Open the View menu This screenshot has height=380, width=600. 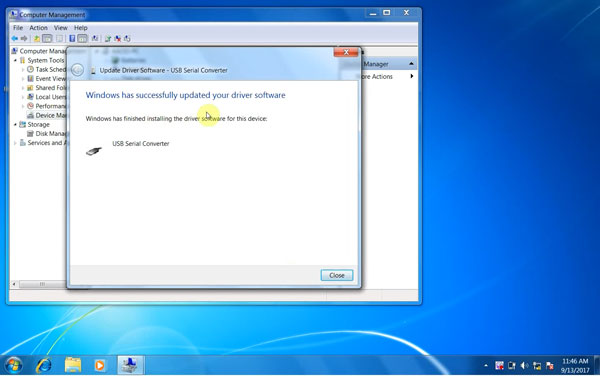pos(60,28)
